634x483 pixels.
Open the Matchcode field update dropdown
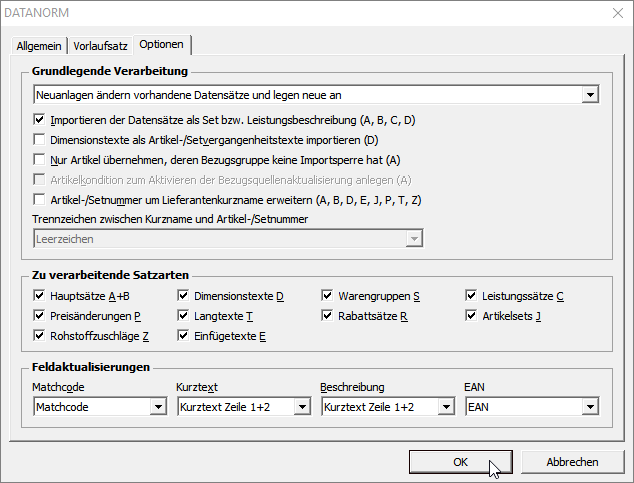[157, 407]
